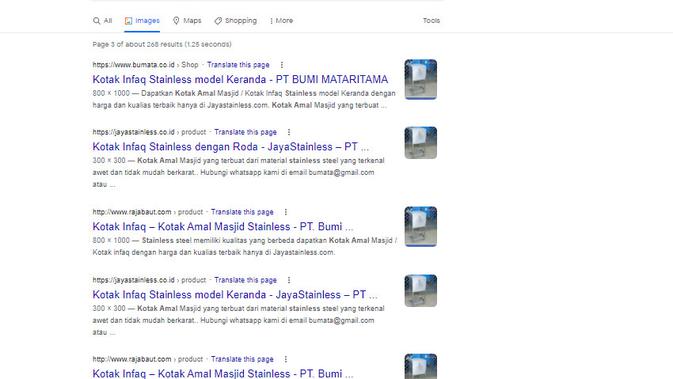This screenshot has height=379, width=673.
Task: Click the three-dot icon beside More
Action: pyautogui.click(x=271, y=21)
